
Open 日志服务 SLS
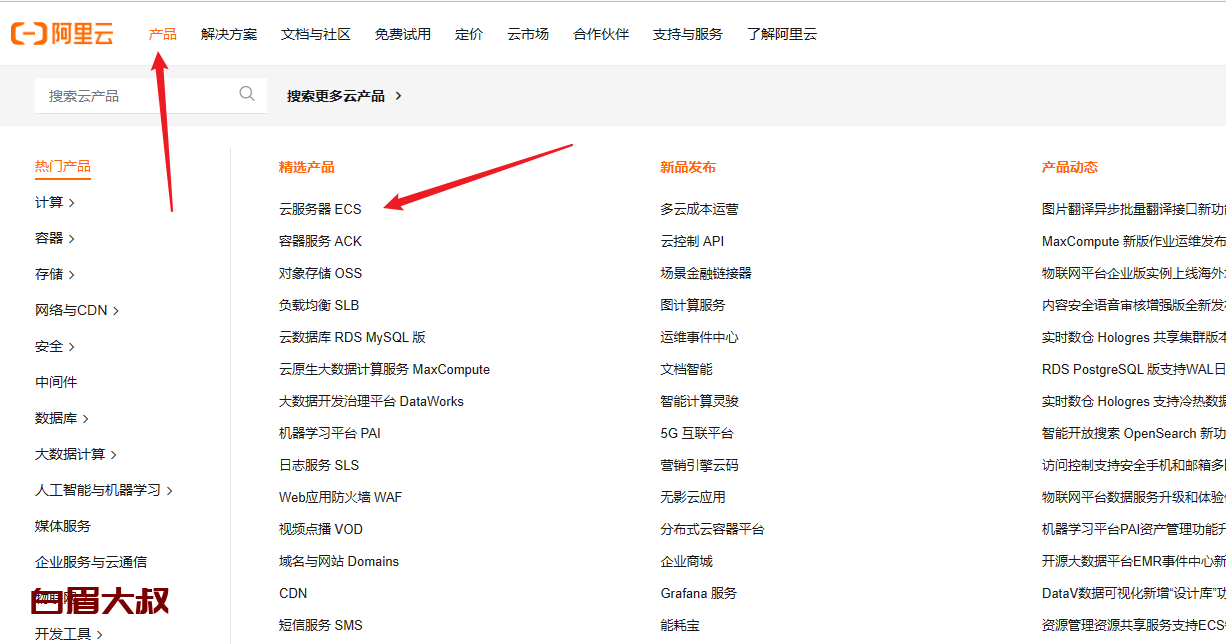pyautogui.click(x=319, y=465)
